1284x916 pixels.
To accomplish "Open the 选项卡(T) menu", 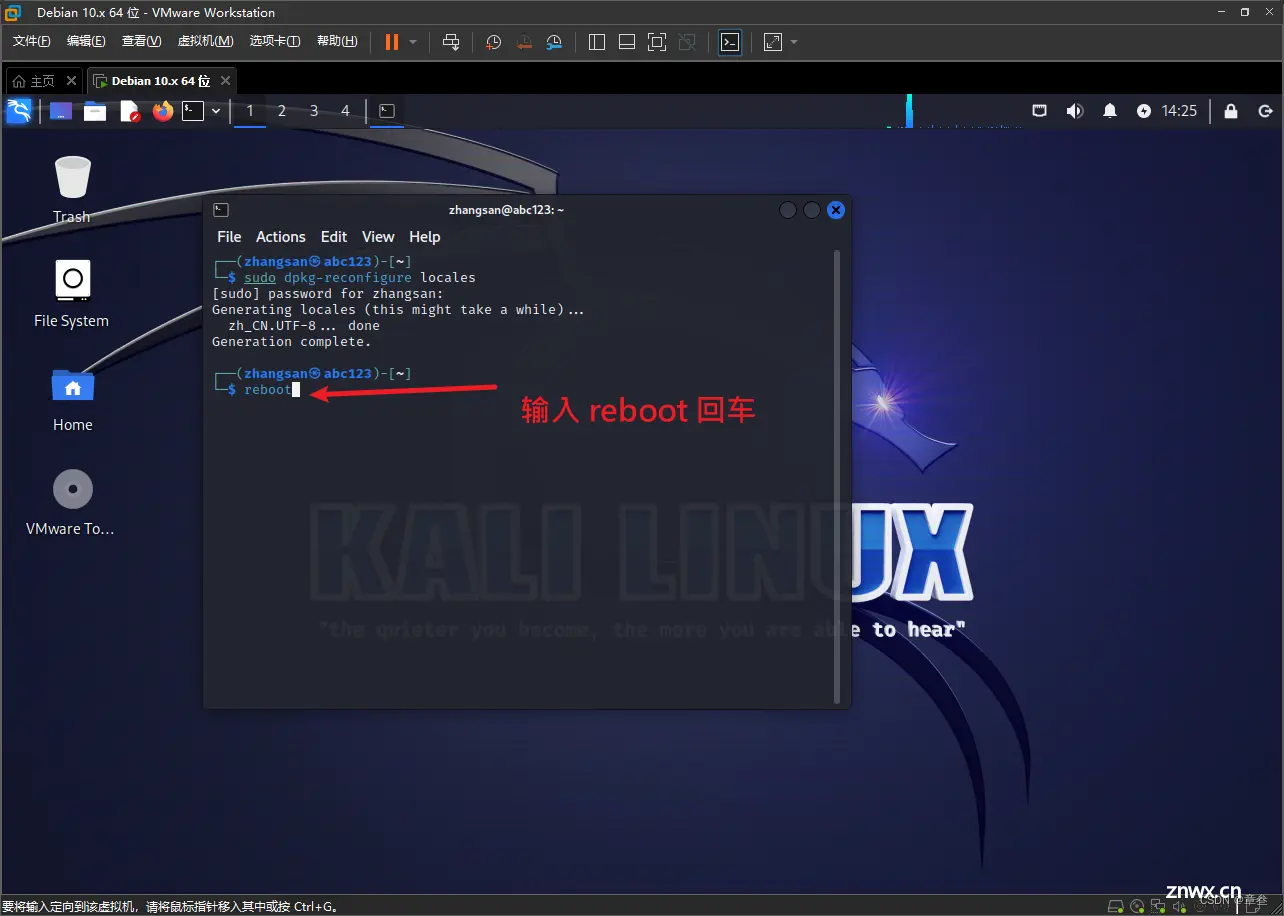I will (275, 41).
